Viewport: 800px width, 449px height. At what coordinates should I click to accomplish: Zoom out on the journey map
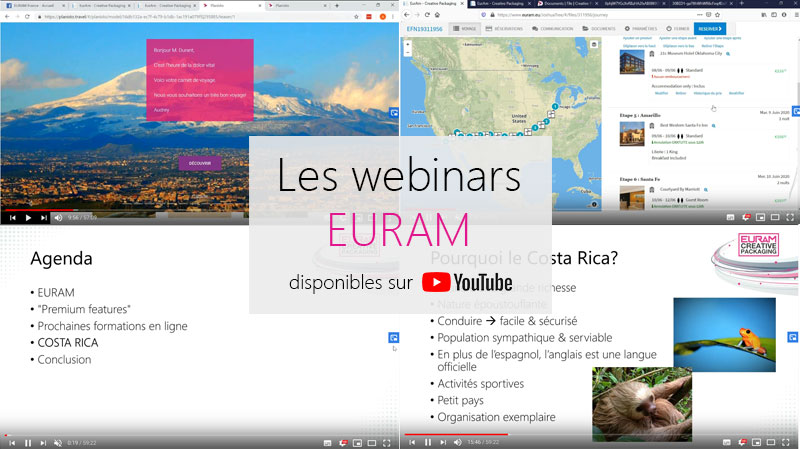coord(408,52)
